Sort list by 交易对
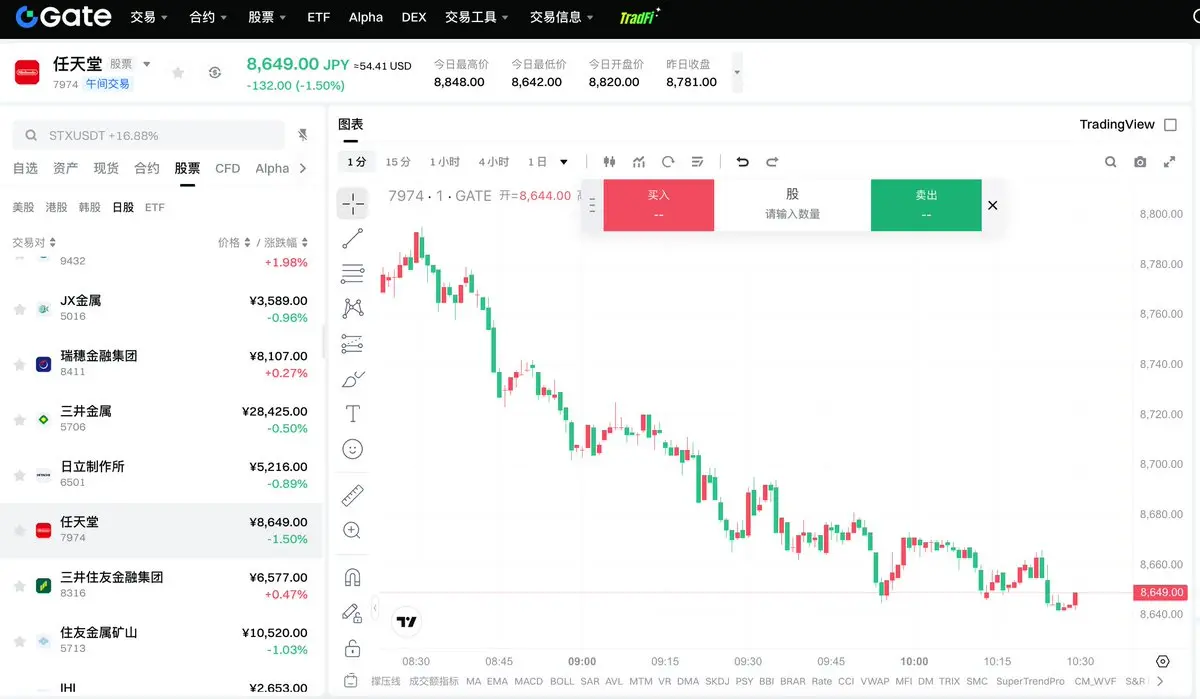Image resolution: width=1200 pixels, height=699 pixels. 34,242
